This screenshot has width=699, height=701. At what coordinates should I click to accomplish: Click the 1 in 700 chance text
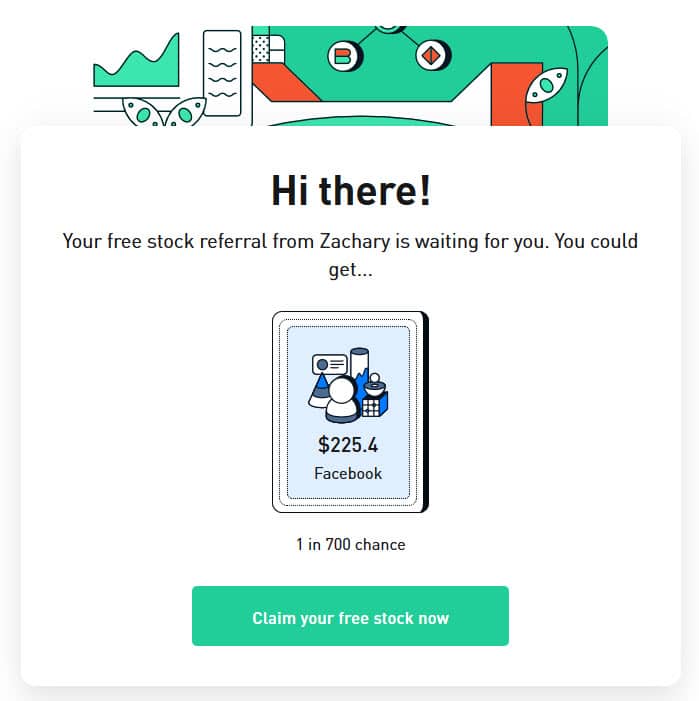click(350, 545)
